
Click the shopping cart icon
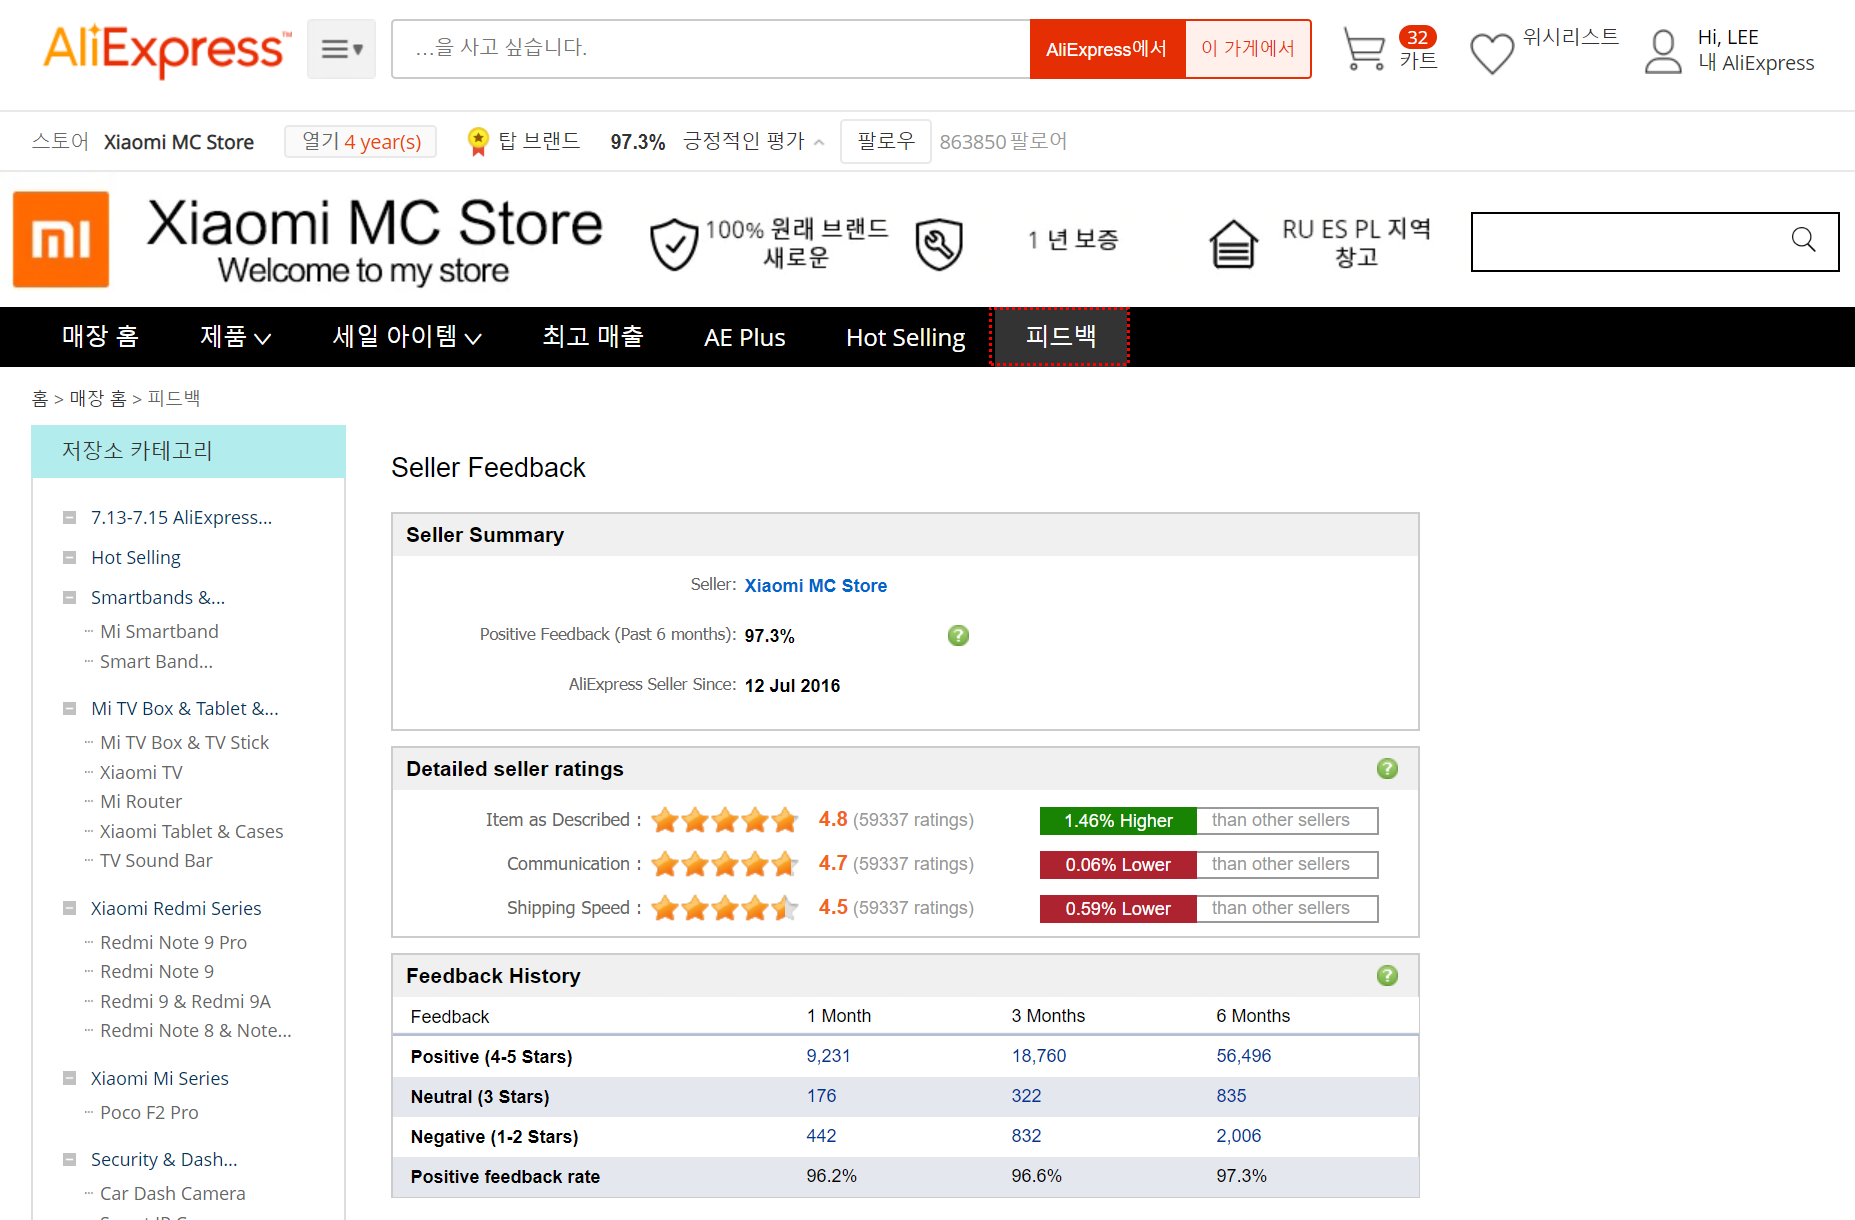[x=1364, y=49]
